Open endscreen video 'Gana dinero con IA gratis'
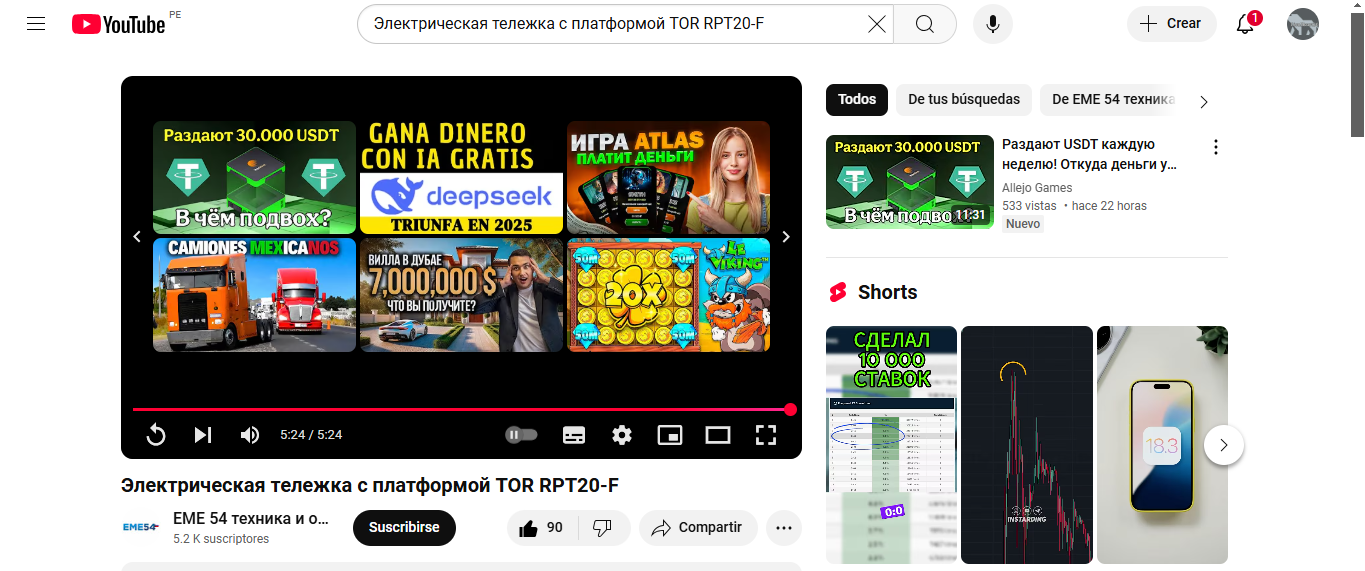Screen dimensions: 1365x571 461,177
